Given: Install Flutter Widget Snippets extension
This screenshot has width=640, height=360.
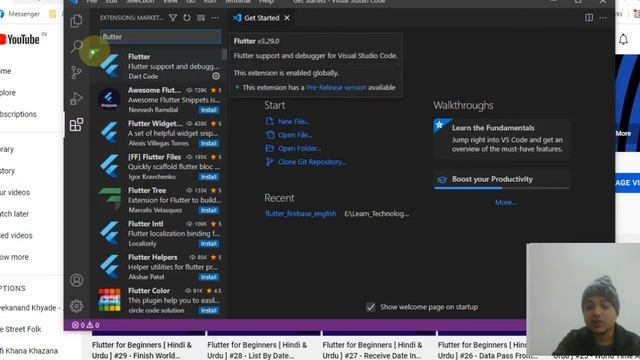Looking at the screenshot, I should [209, 143].
